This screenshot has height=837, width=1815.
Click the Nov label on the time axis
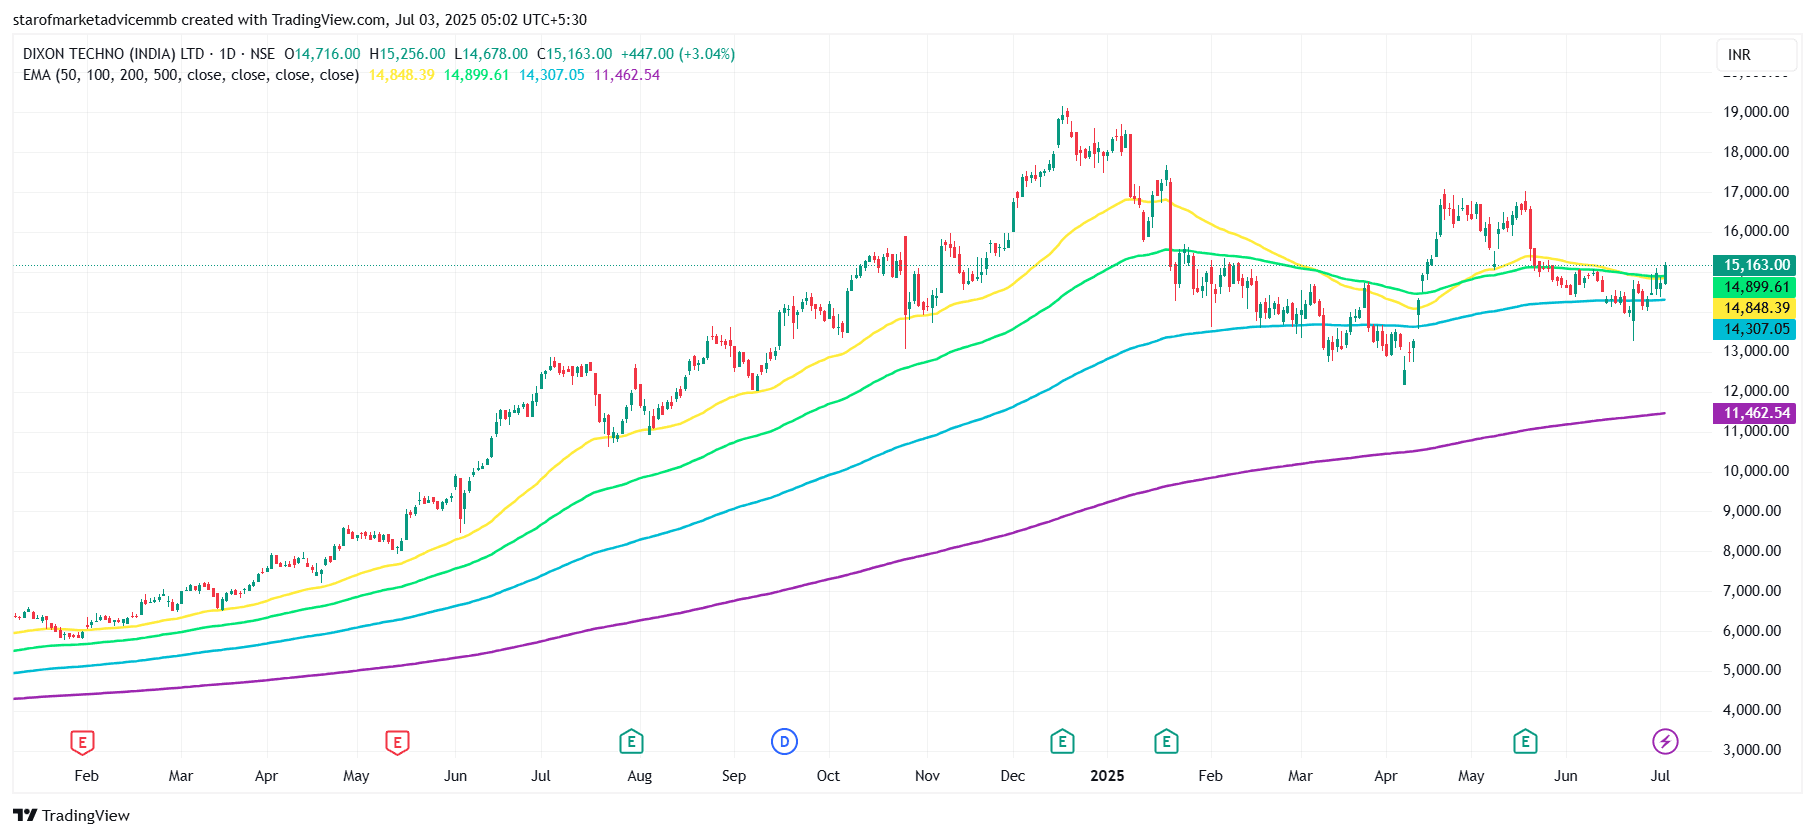[x=927, y=776]
